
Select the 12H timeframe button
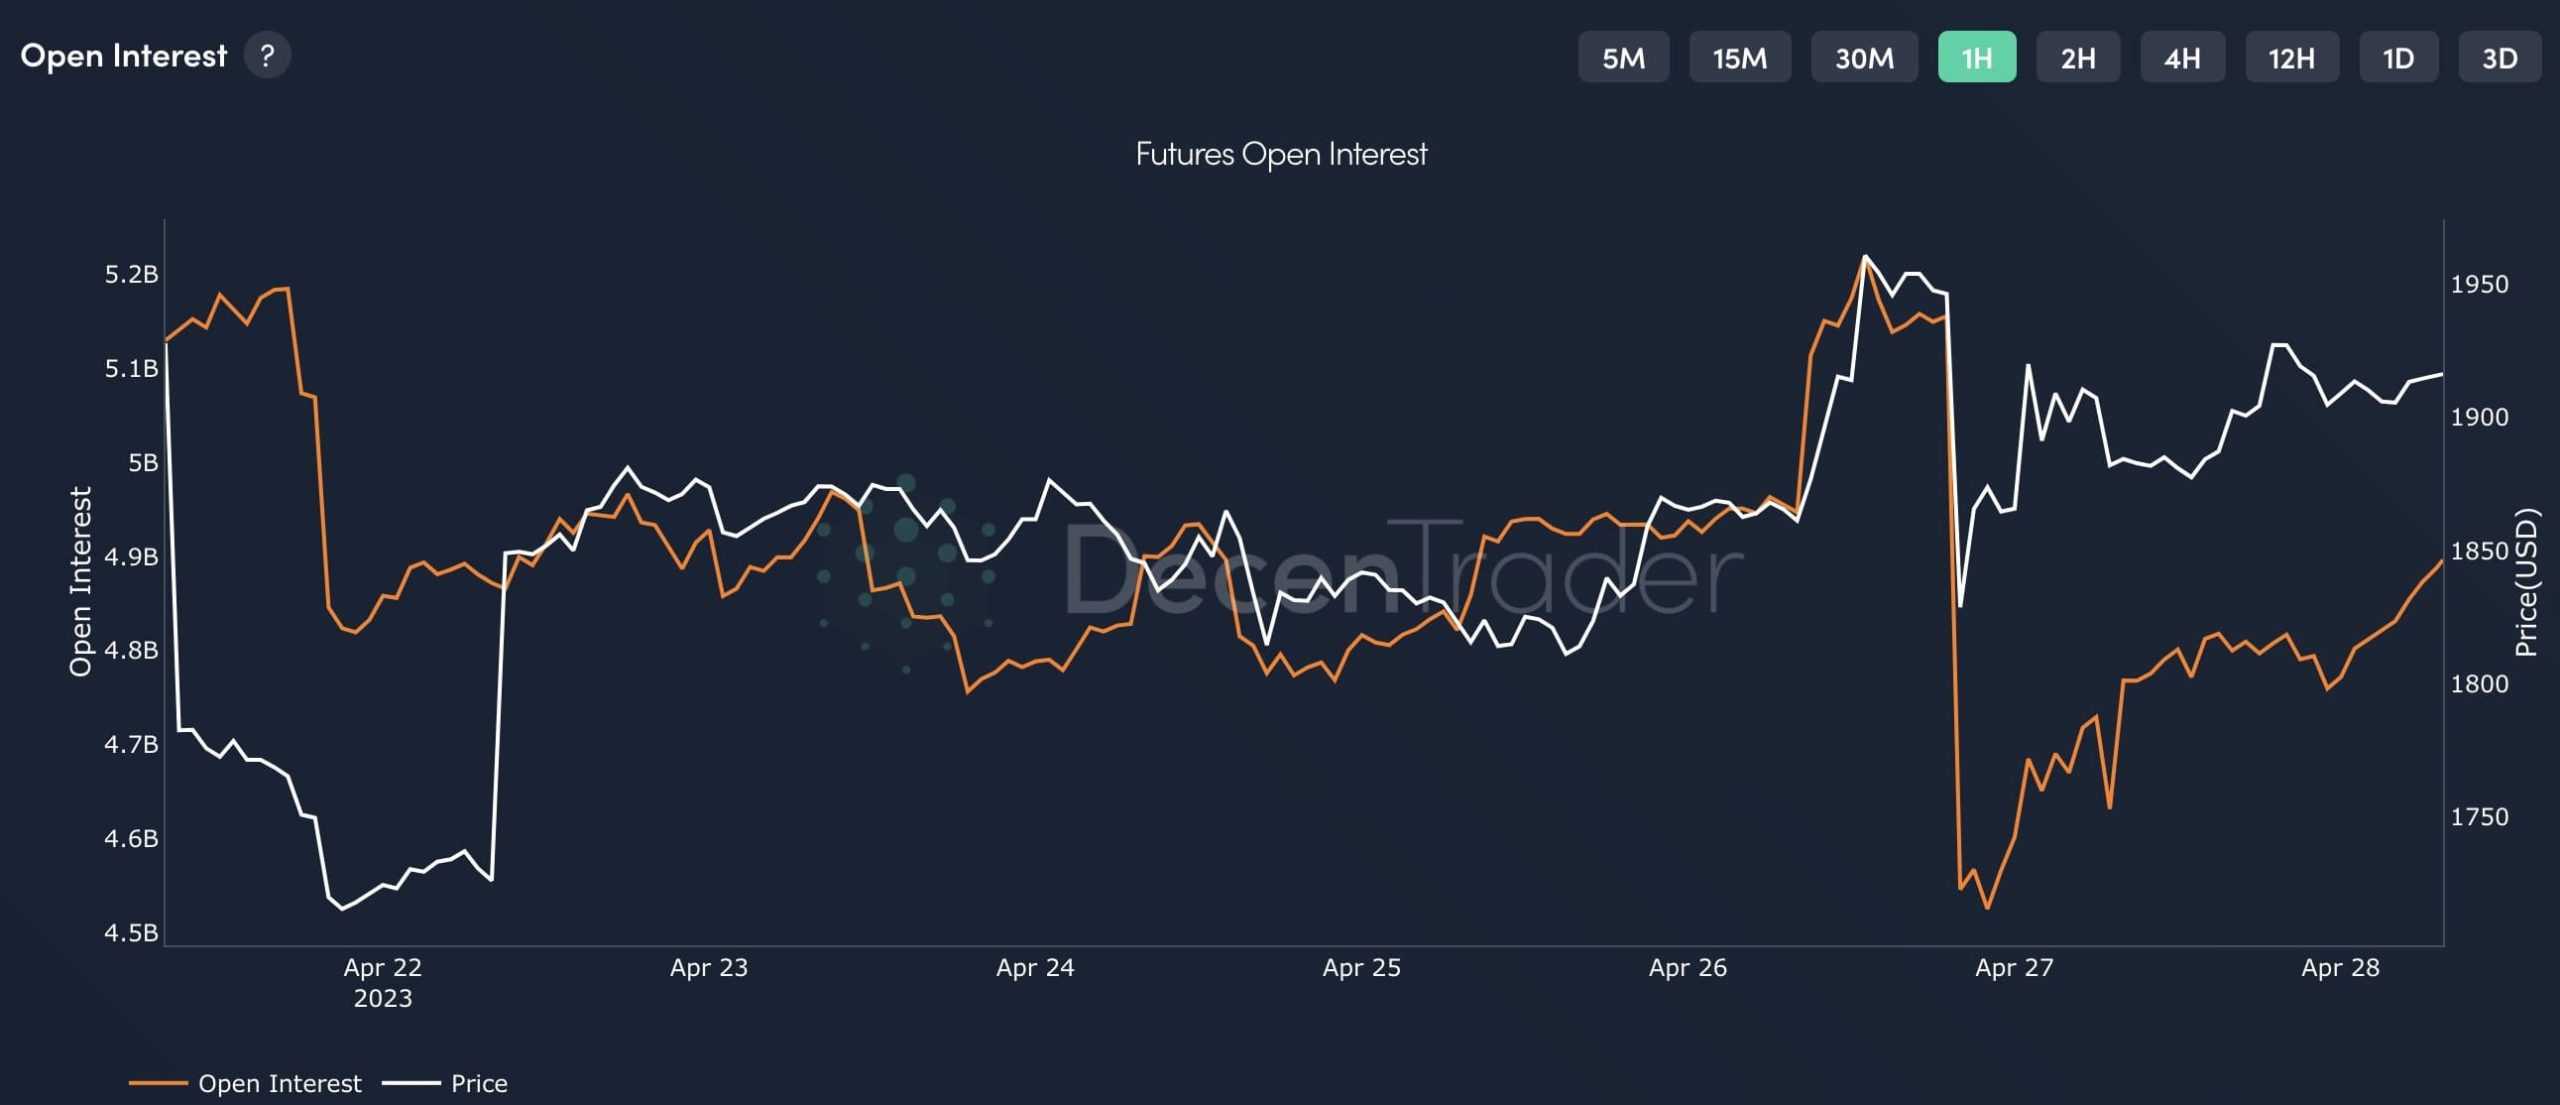point(2291,58)
